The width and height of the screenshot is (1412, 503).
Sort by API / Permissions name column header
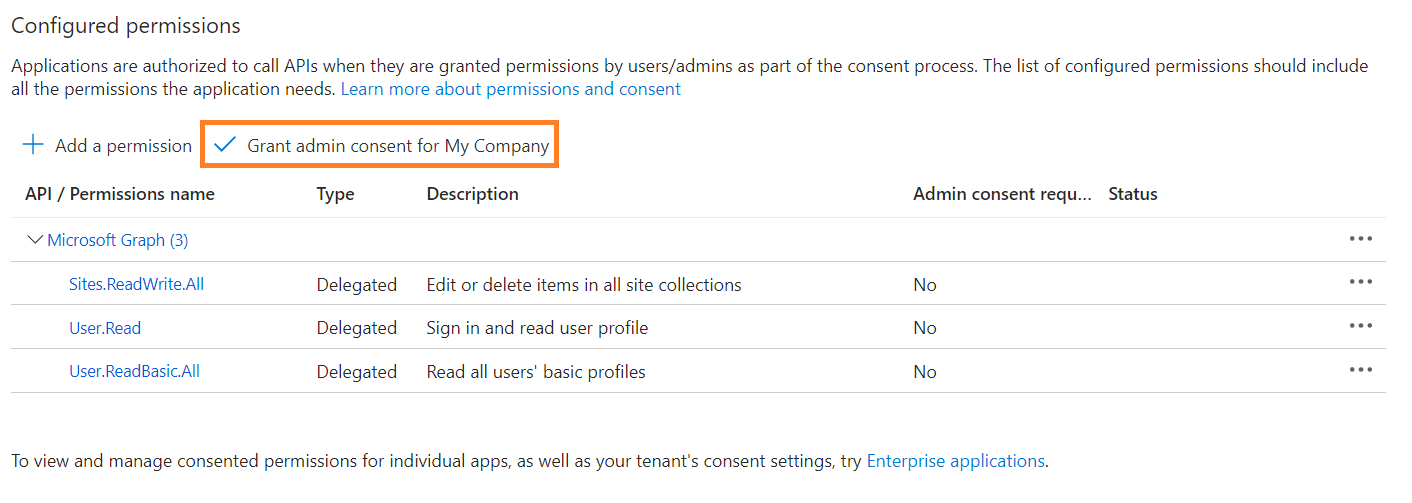120,194
